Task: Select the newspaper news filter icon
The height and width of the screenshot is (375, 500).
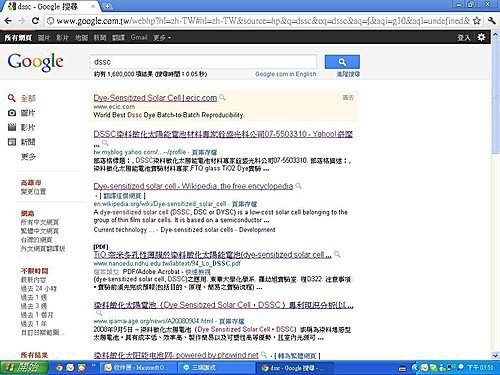Action: [12, 142]
